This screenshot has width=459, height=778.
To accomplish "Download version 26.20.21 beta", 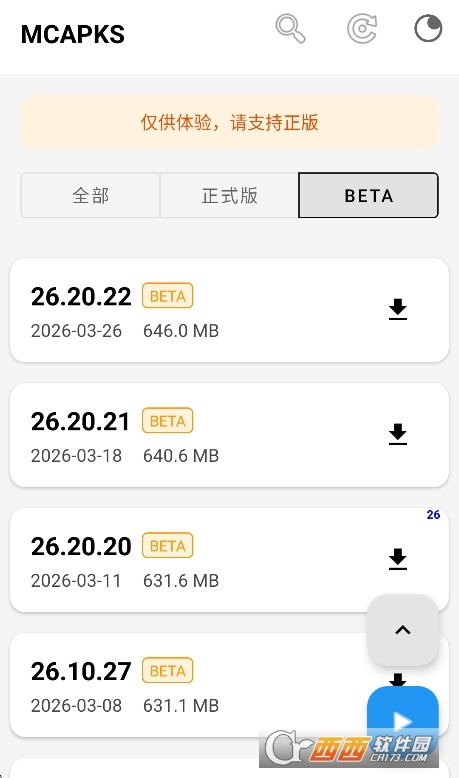I will coord(397,434).
